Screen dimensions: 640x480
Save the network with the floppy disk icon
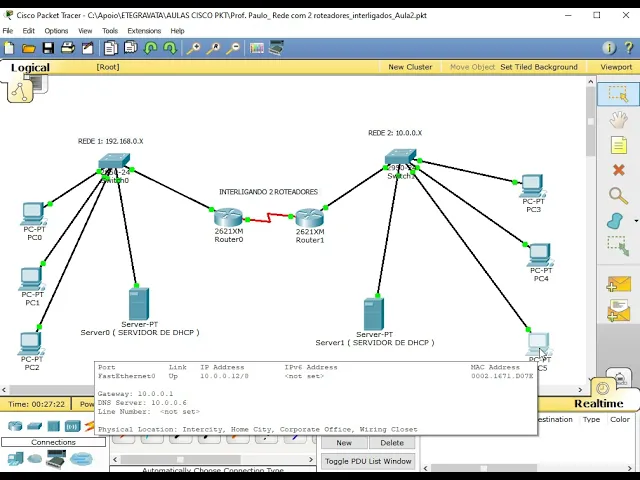[48, 48]
